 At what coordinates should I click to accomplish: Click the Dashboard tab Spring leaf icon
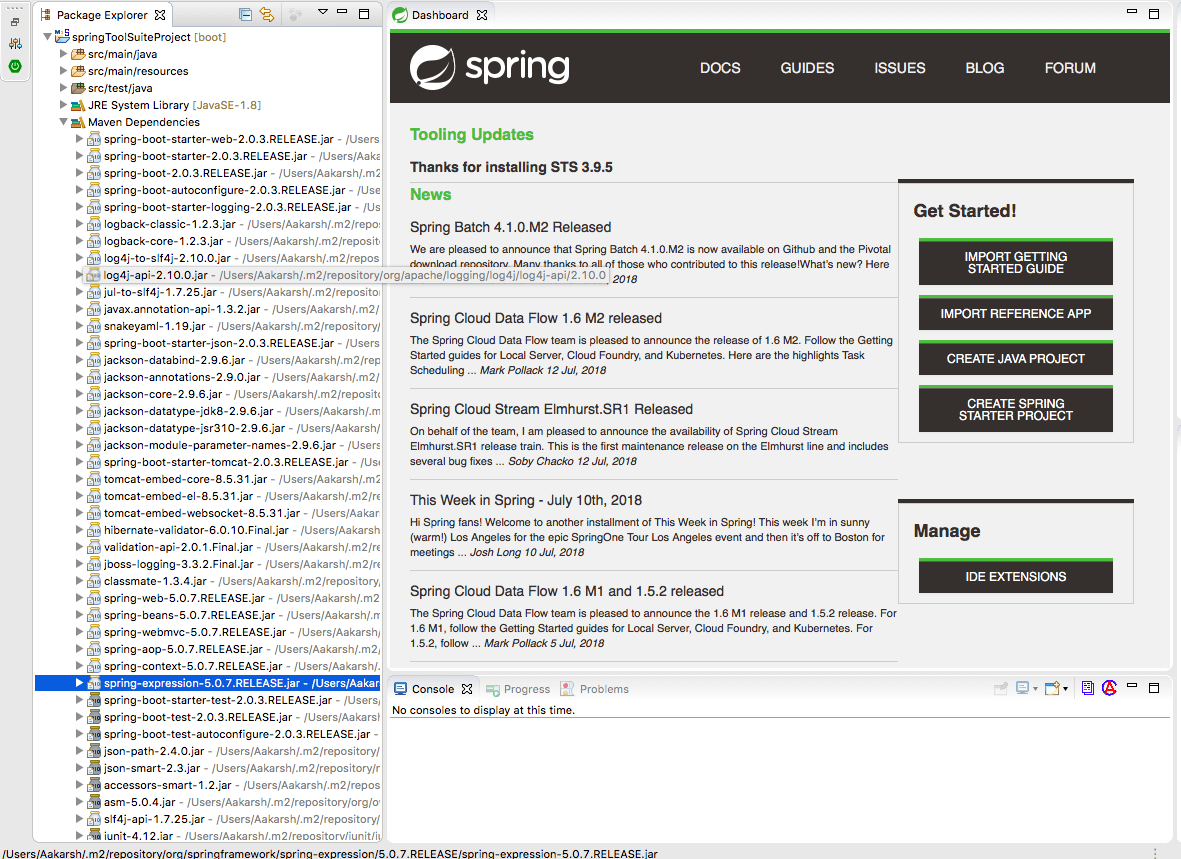[x=401, y=14]
